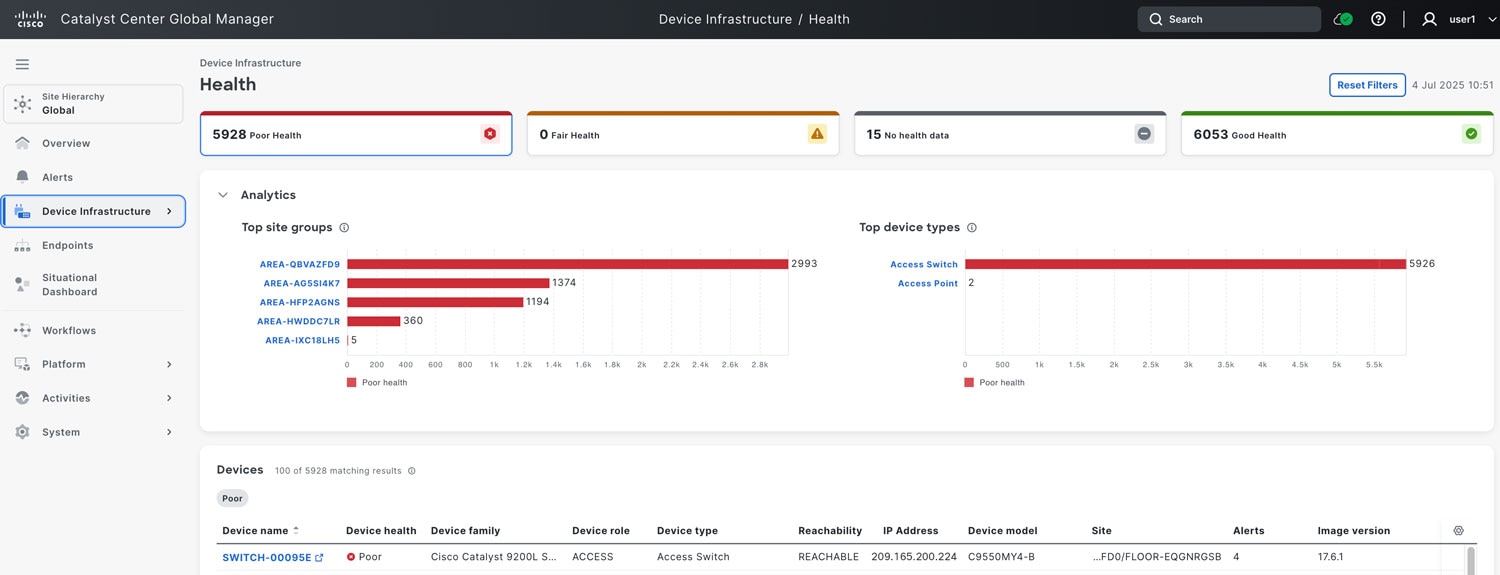
Task: Click the Poor filter chip
Action: click(x=232, y=498)
